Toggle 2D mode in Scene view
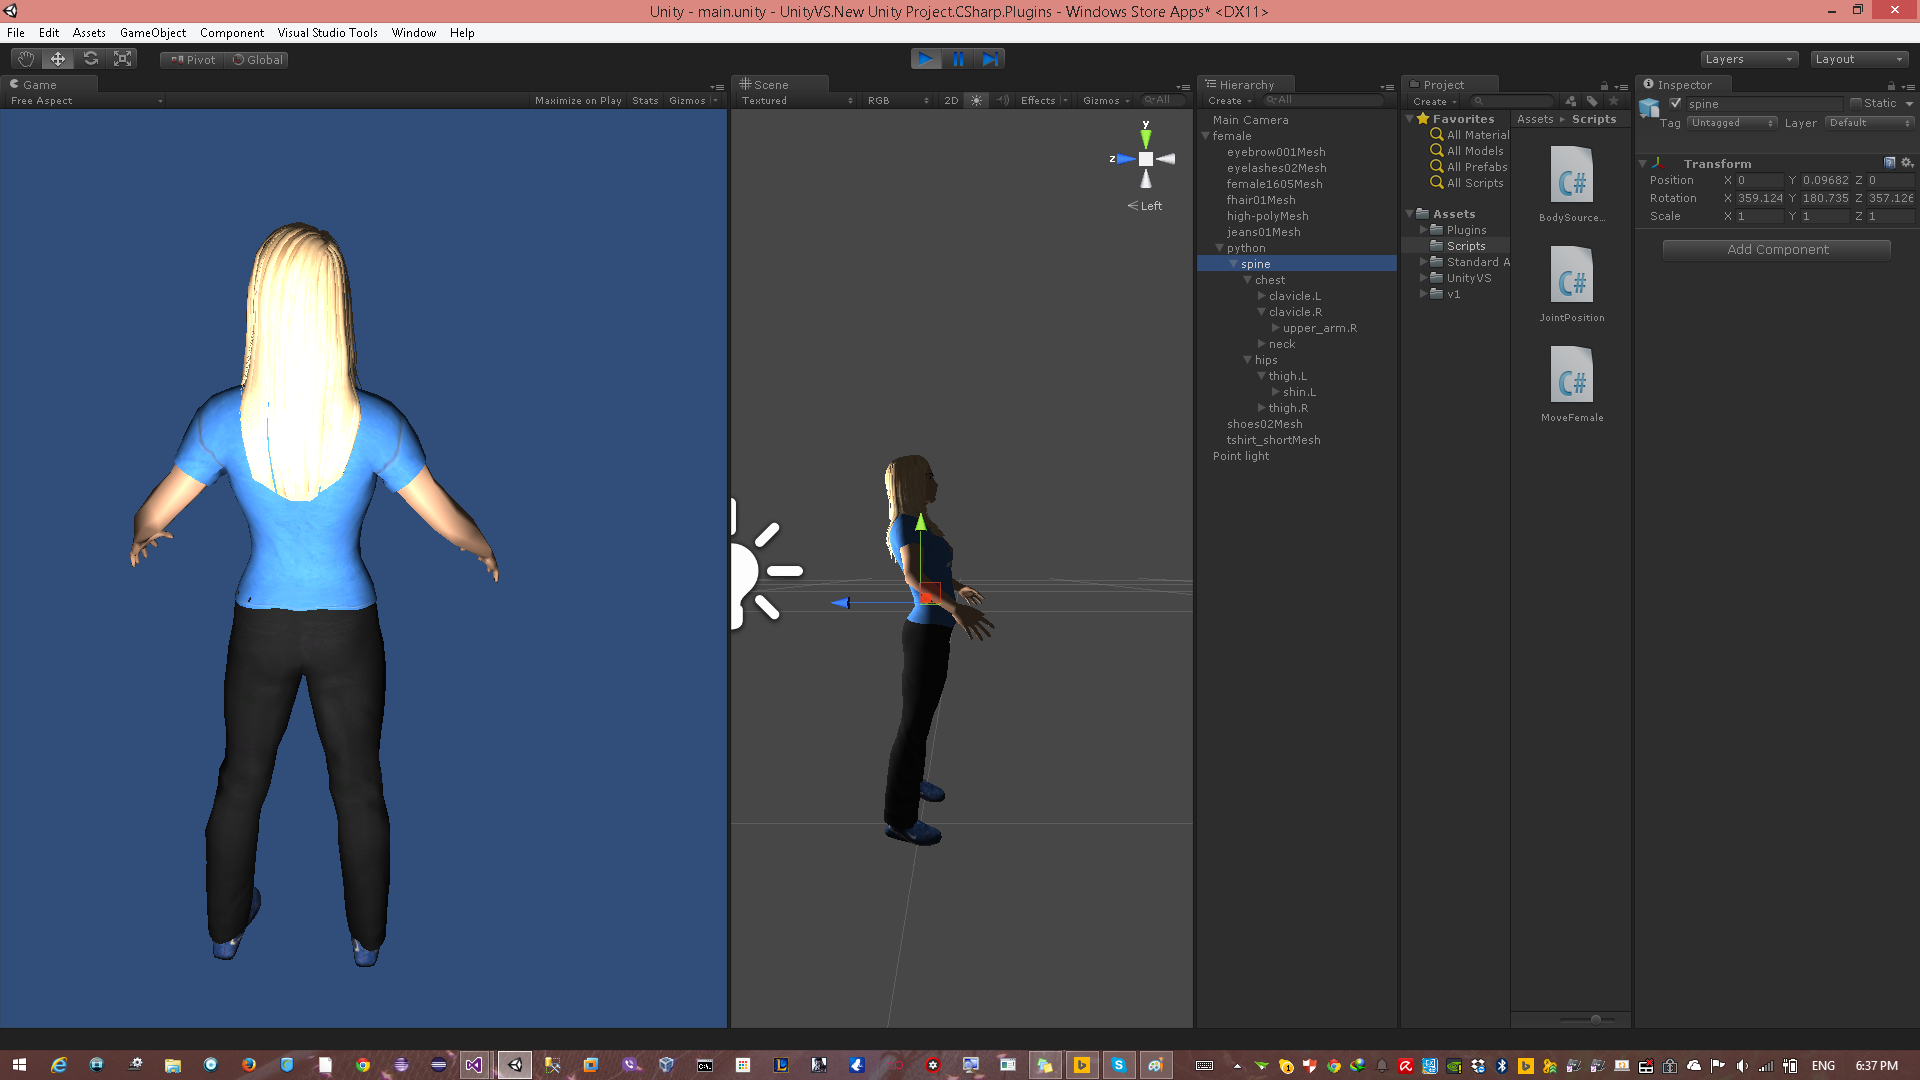The height and width of the screenshot is (1080, 1920). [x=951, y=100]
